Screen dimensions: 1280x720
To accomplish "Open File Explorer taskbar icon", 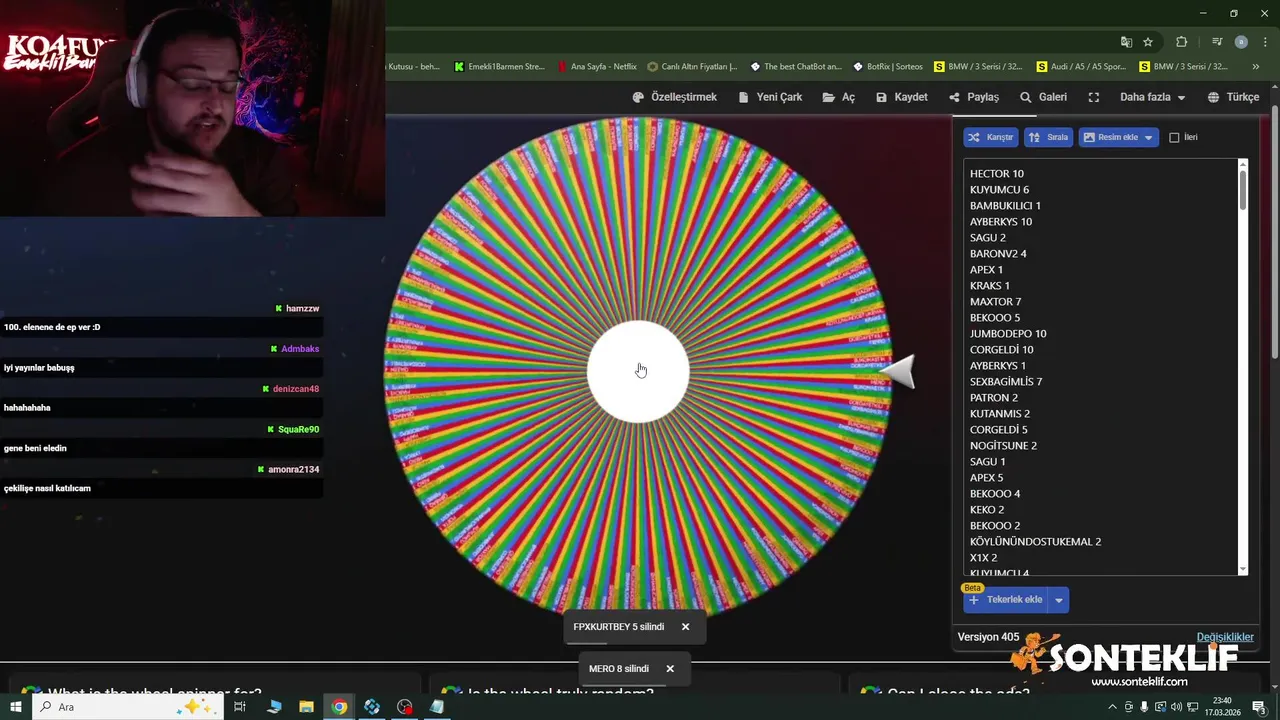I will pyautogui.click(x=307, y=707).
